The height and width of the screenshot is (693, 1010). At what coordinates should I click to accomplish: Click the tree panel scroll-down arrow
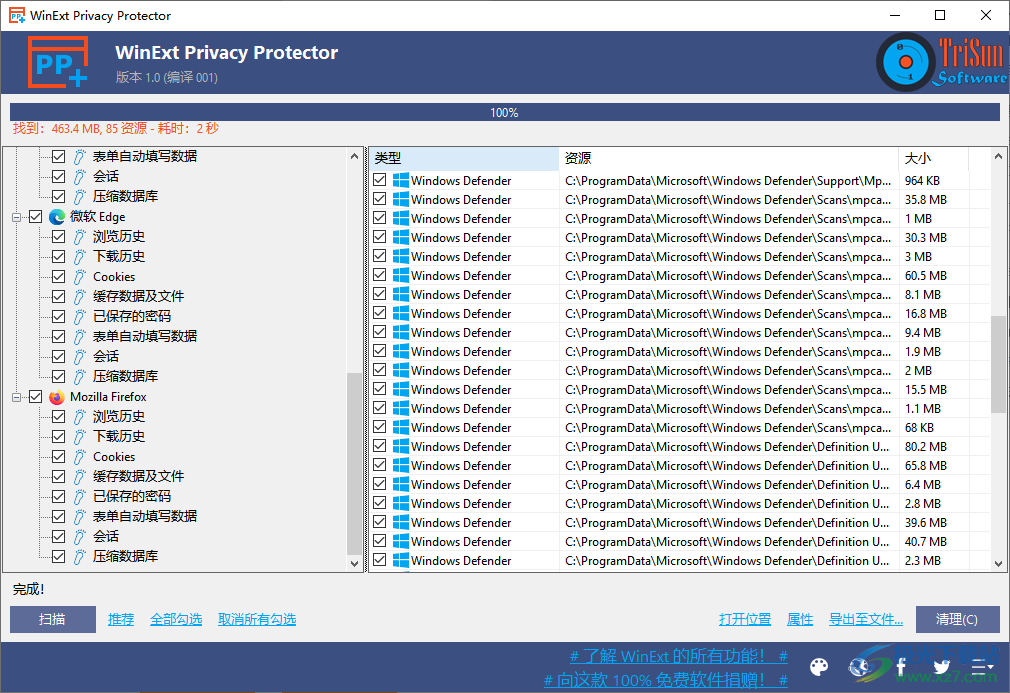(354, 563)
